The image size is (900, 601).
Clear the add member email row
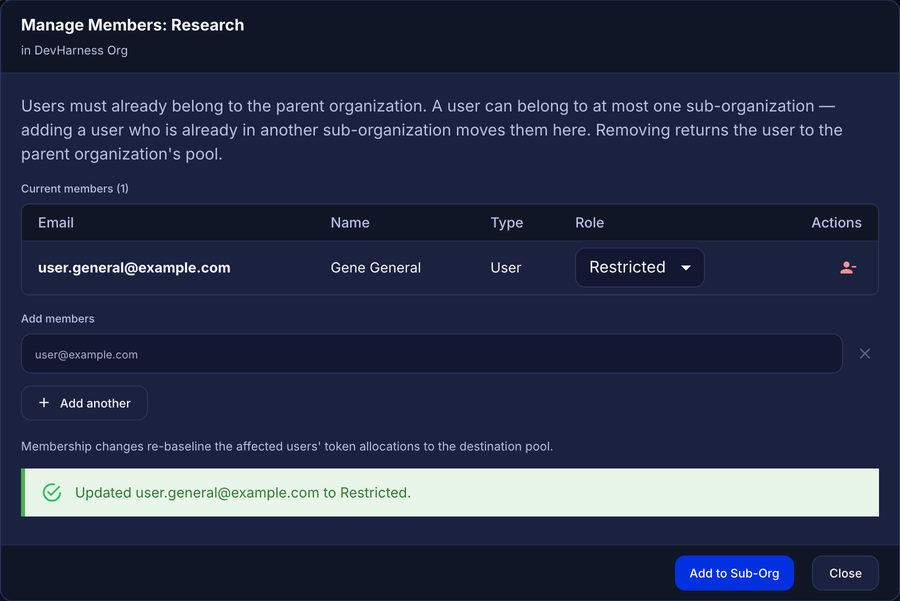864,354
